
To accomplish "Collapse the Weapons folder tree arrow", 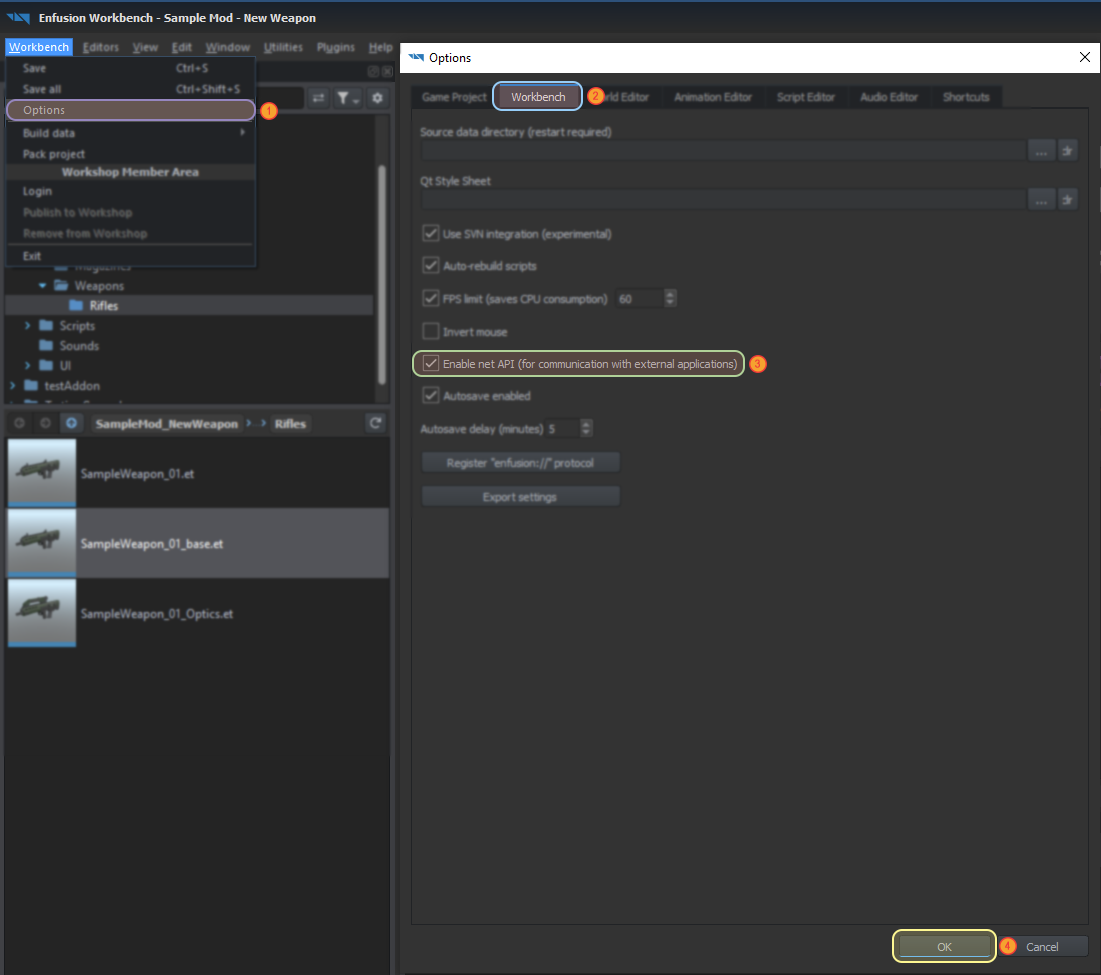I will coord(42,285).
